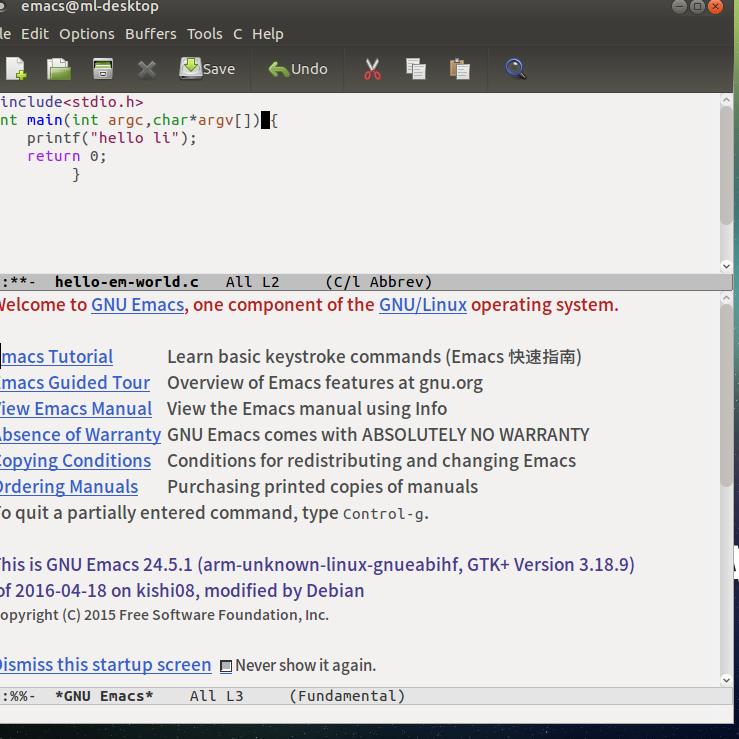Viewport: 739px width, 739px height.
Task: Click the startup screen pane's scrollbar track
Action: pyautogui.click(x=726, y=480)
